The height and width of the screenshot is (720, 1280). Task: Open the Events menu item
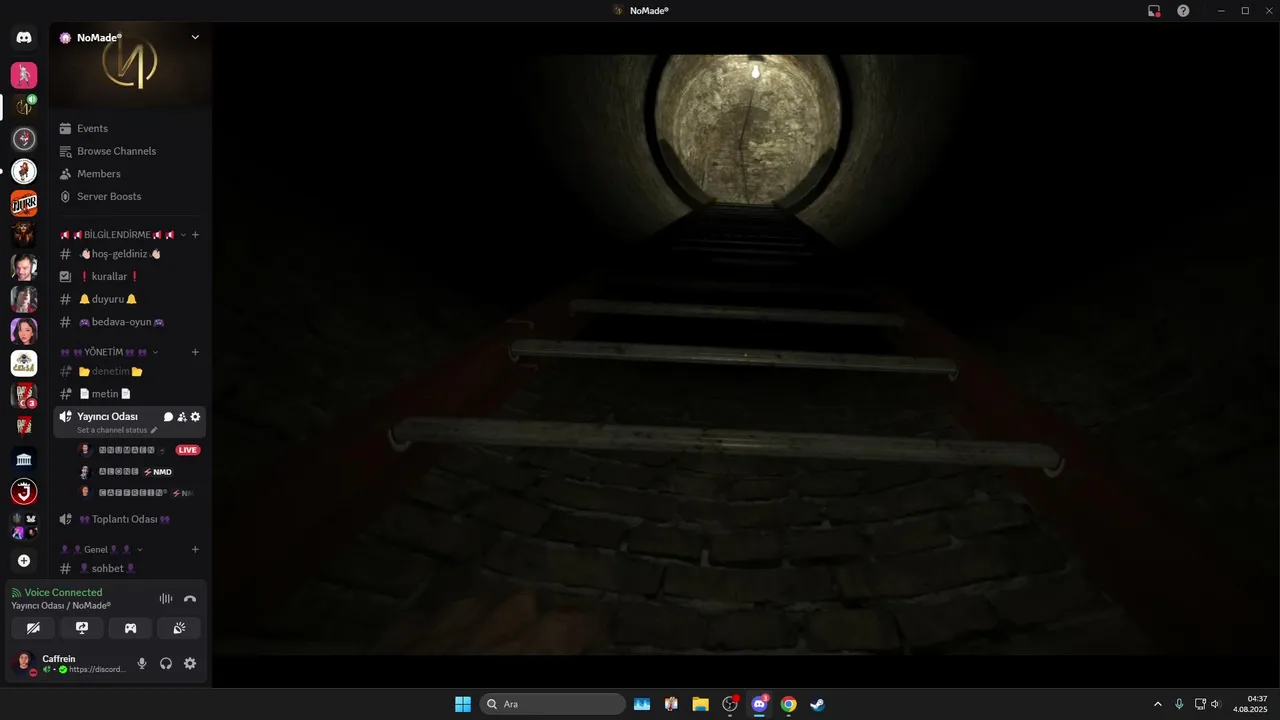(x=130, y=128)
